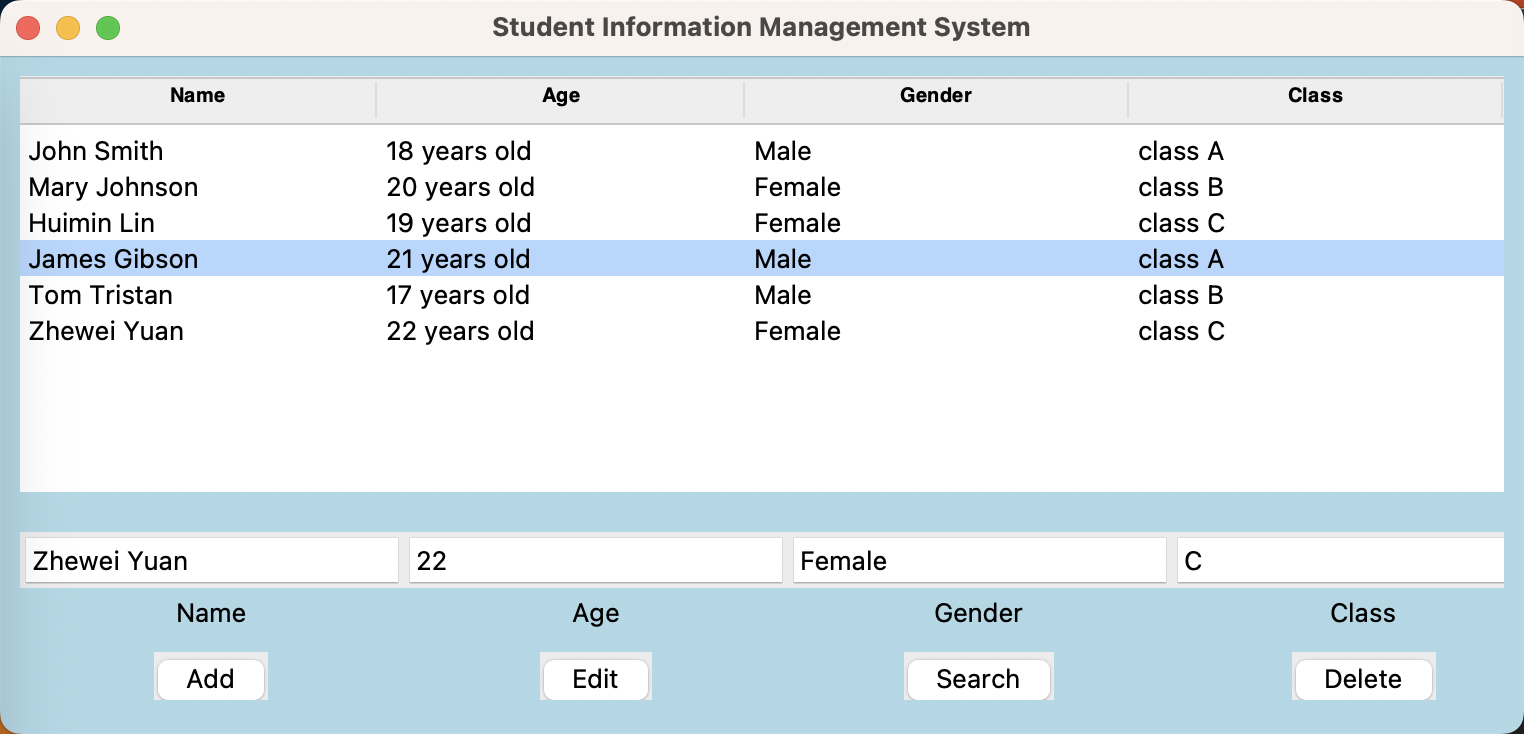The height and width of the screenshot is (734, 1524).
Task: Click the Add button
Action: (210, 678)
